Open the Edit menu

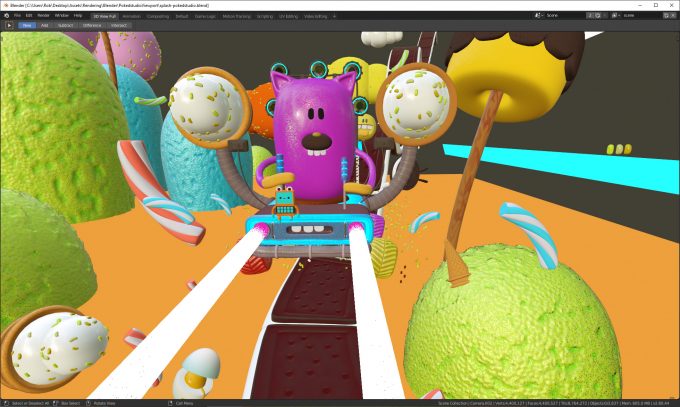pos(29,16)
